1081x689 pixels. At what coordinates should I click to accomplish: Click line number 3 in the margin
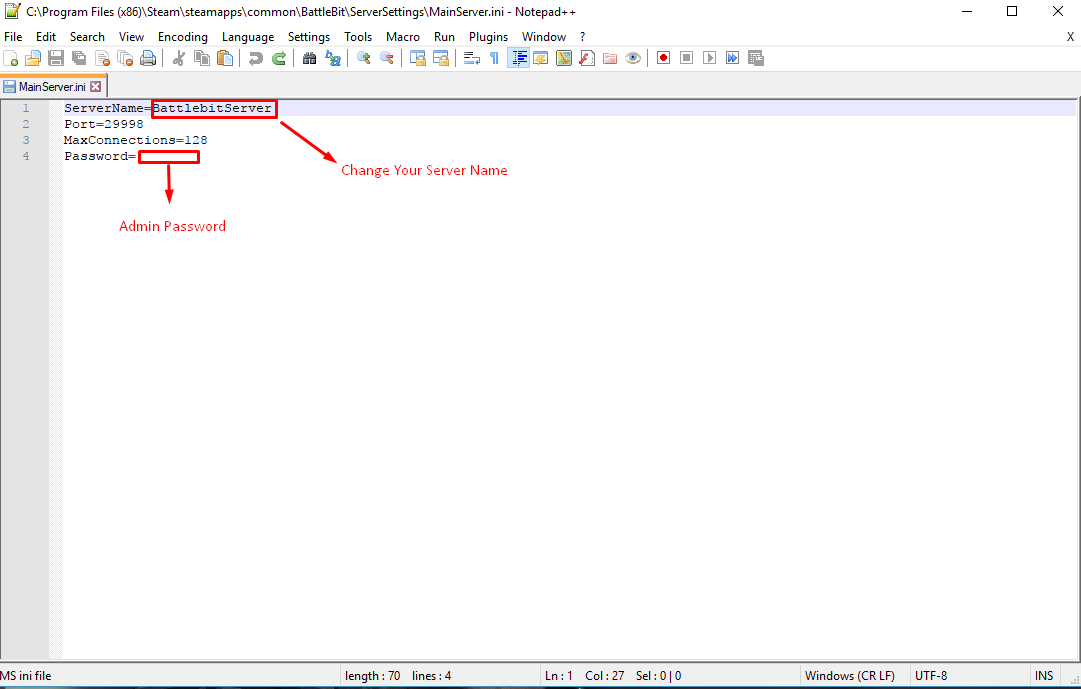pyautogui.click(x=26, y=140)
